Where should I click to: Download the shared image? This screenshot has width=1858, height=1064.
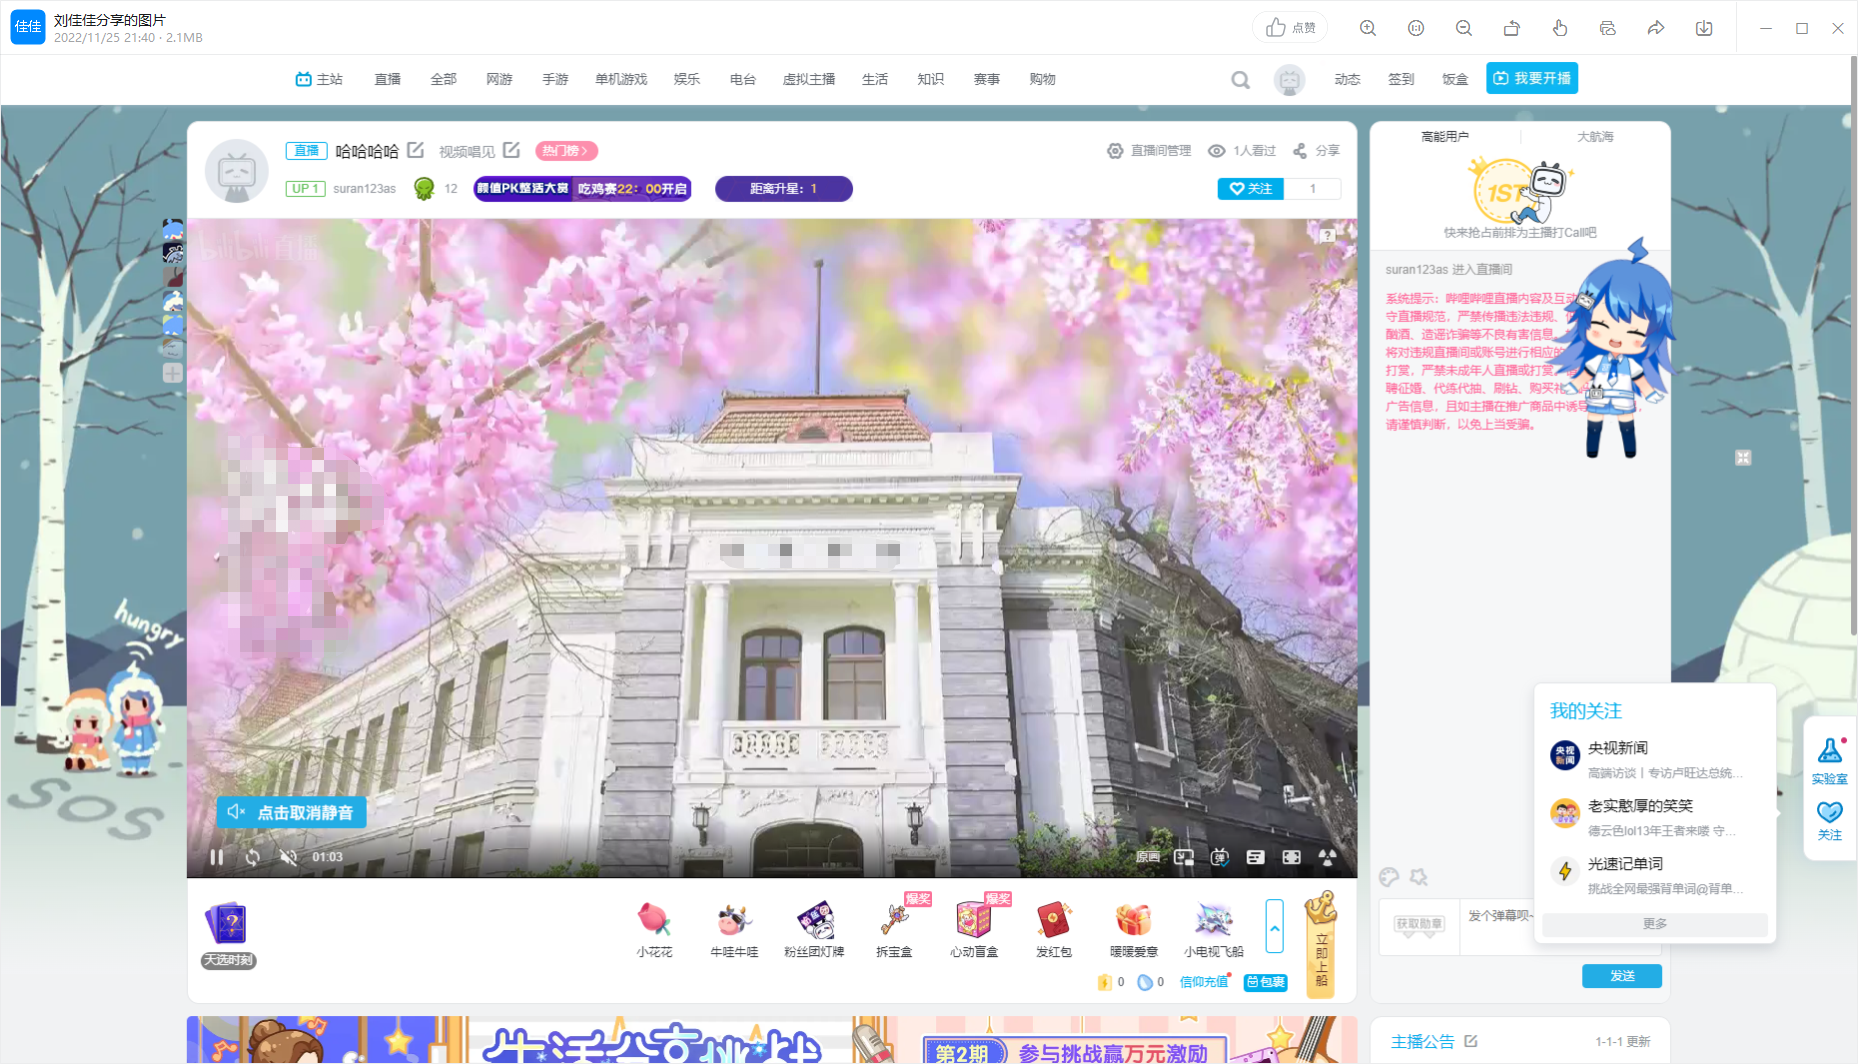coord(1704,28)
